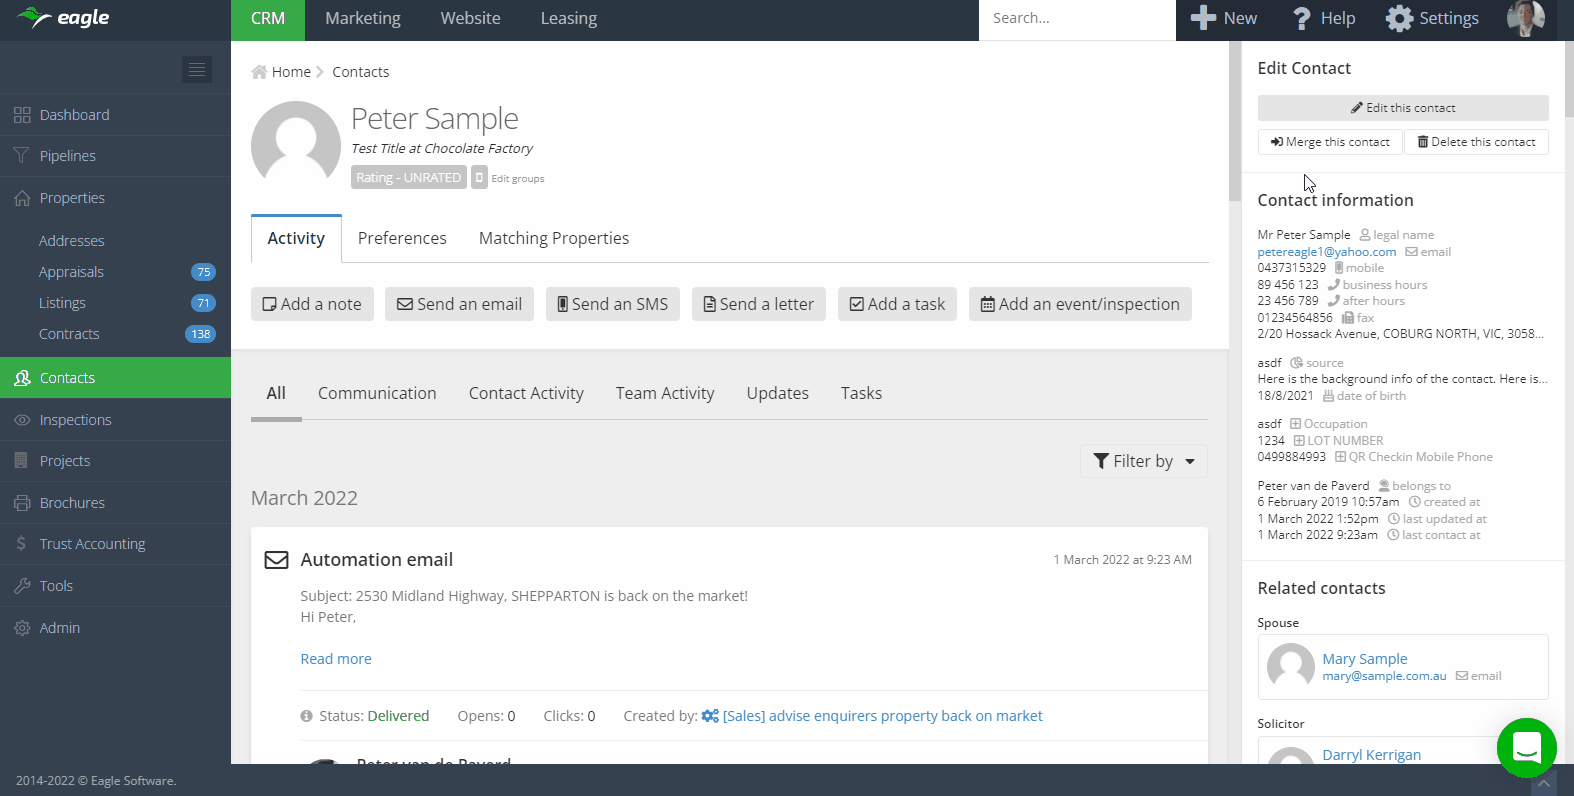The height and width of the screenshot is (796, 1574).
Task: Open the live chat bubble icon
Action: point(1526,747)
